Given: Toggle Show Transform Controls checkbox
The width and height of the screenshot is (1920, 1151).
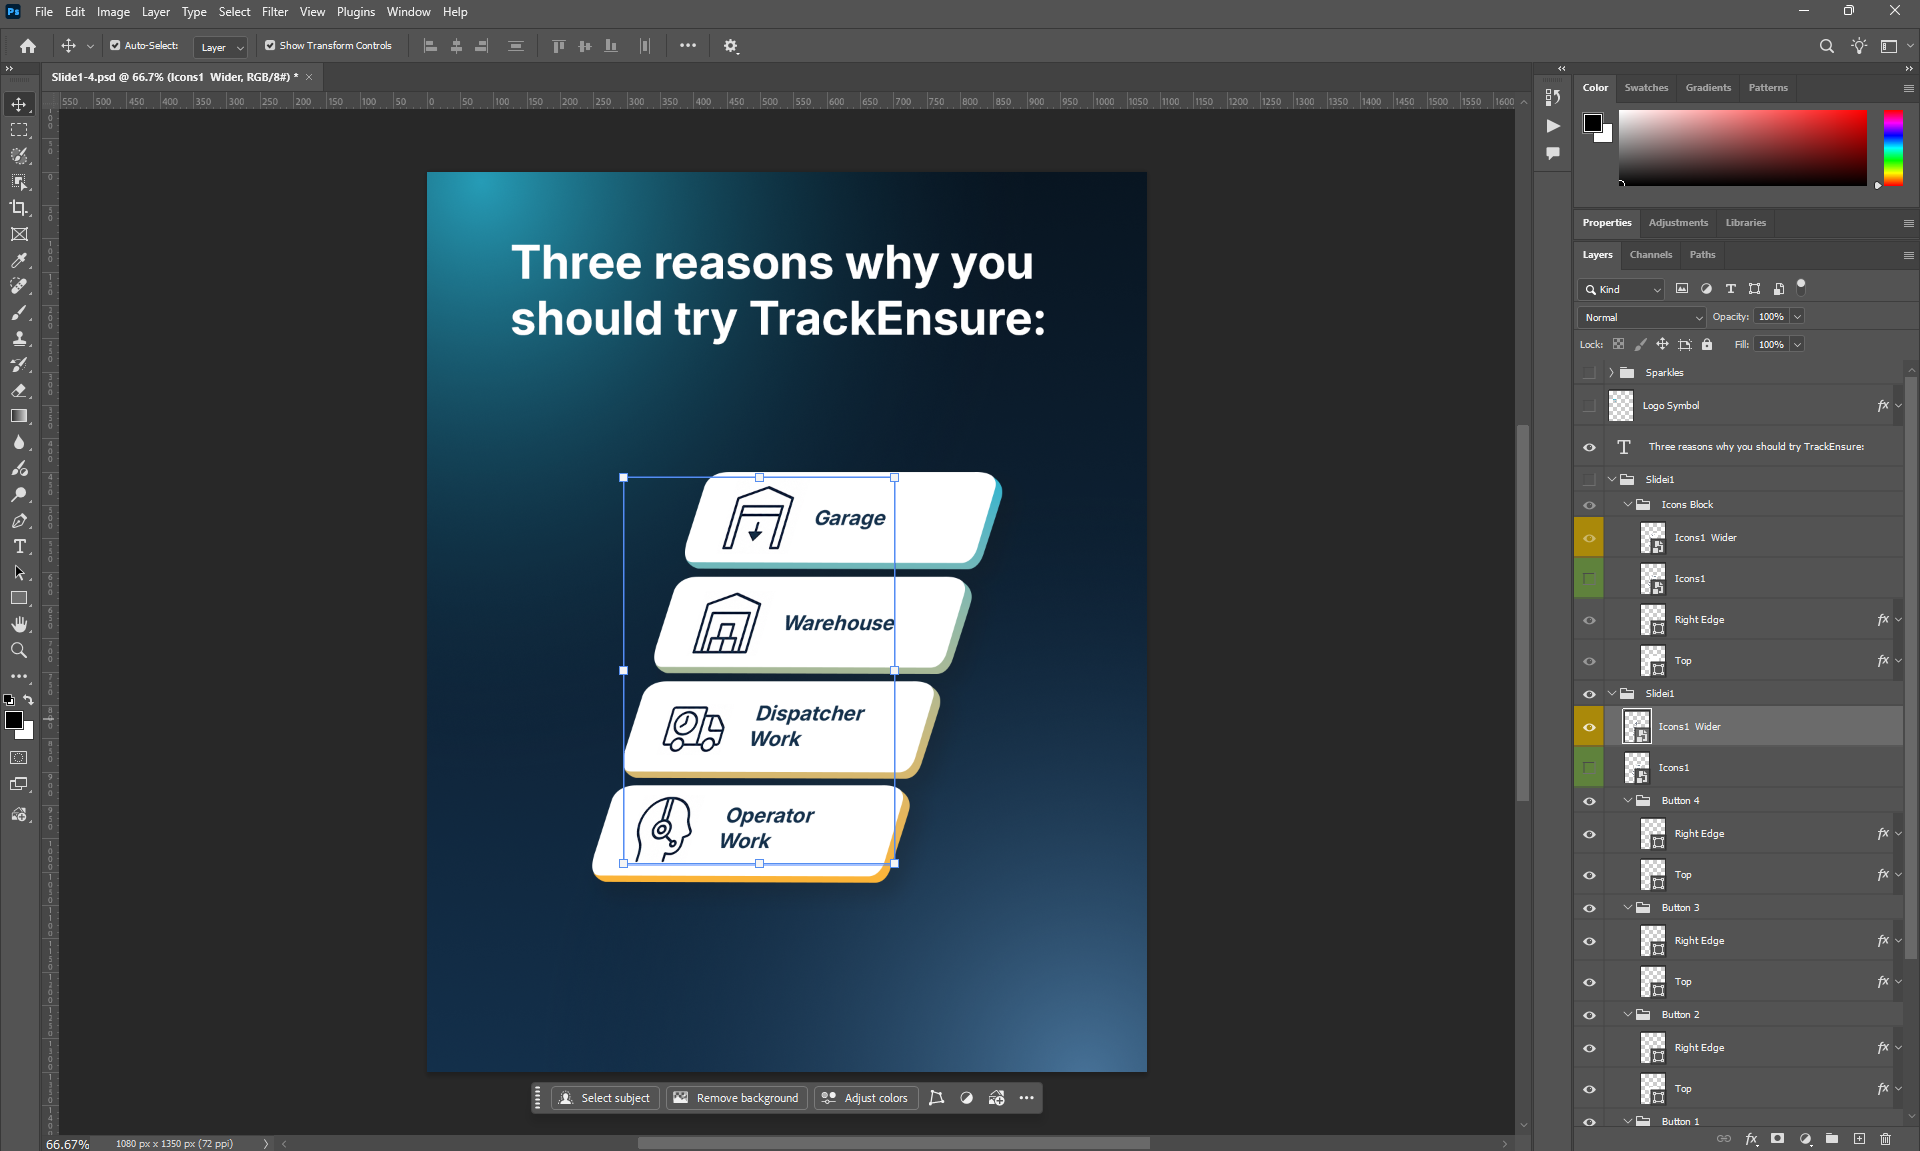Looking at the screenshot, I should click(270, 45).
